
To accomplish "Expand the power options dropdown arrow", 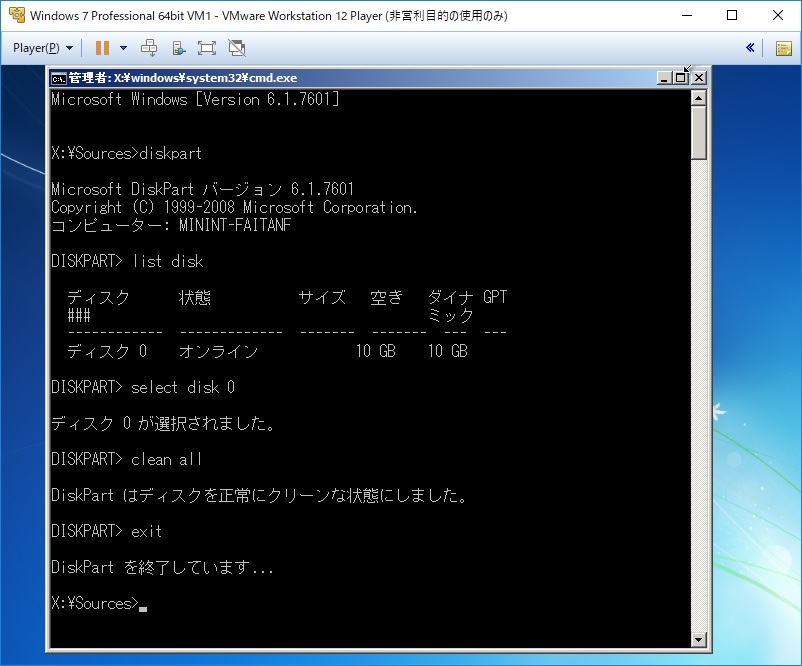I will click(123, 48).
